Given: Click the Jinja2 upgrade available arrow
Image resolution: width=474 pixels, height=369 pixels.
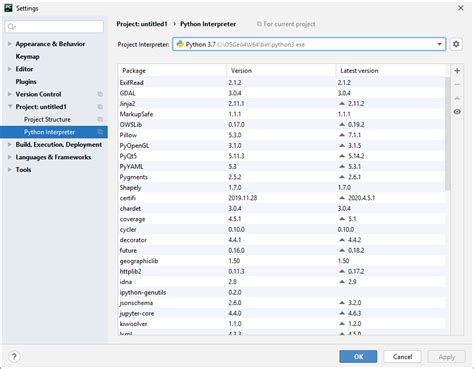Looking at the screenshot, I should point(342,104).
